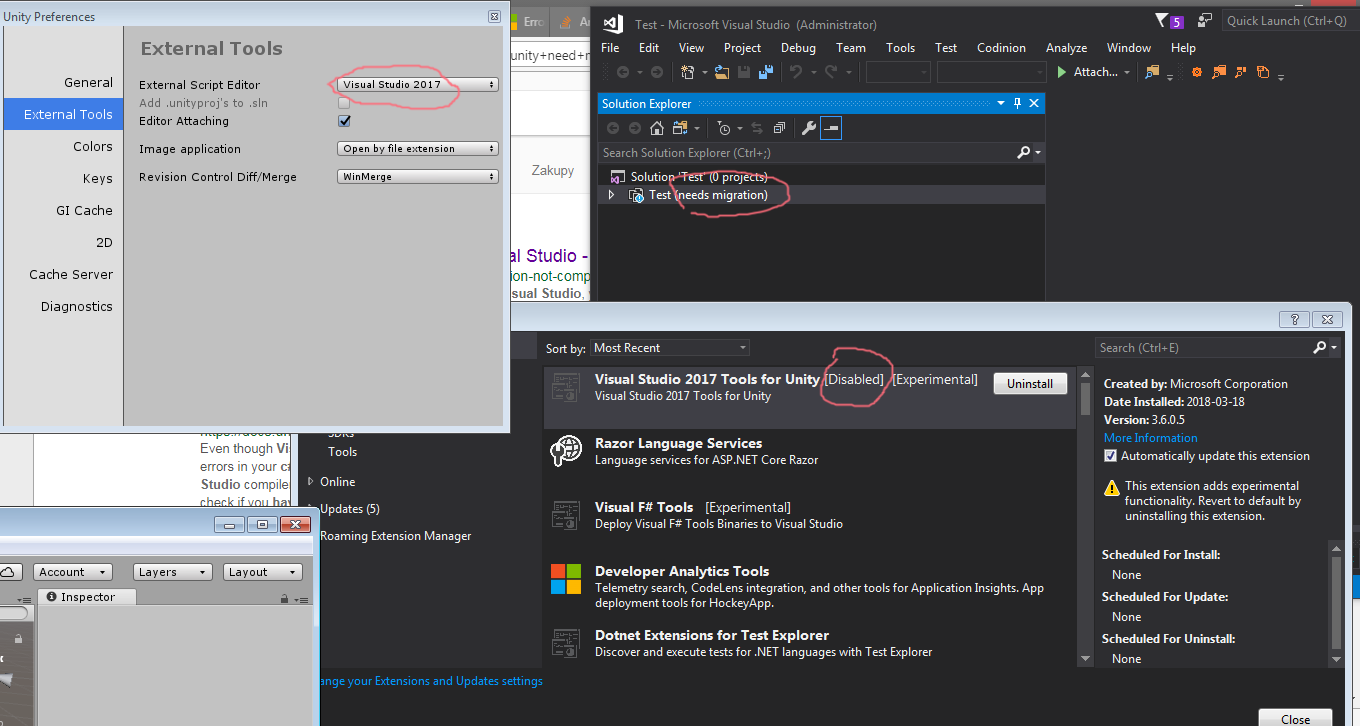
Task: Click extensions search magnifier icon
Action: pyautogui.click(x=1320, y=347)
